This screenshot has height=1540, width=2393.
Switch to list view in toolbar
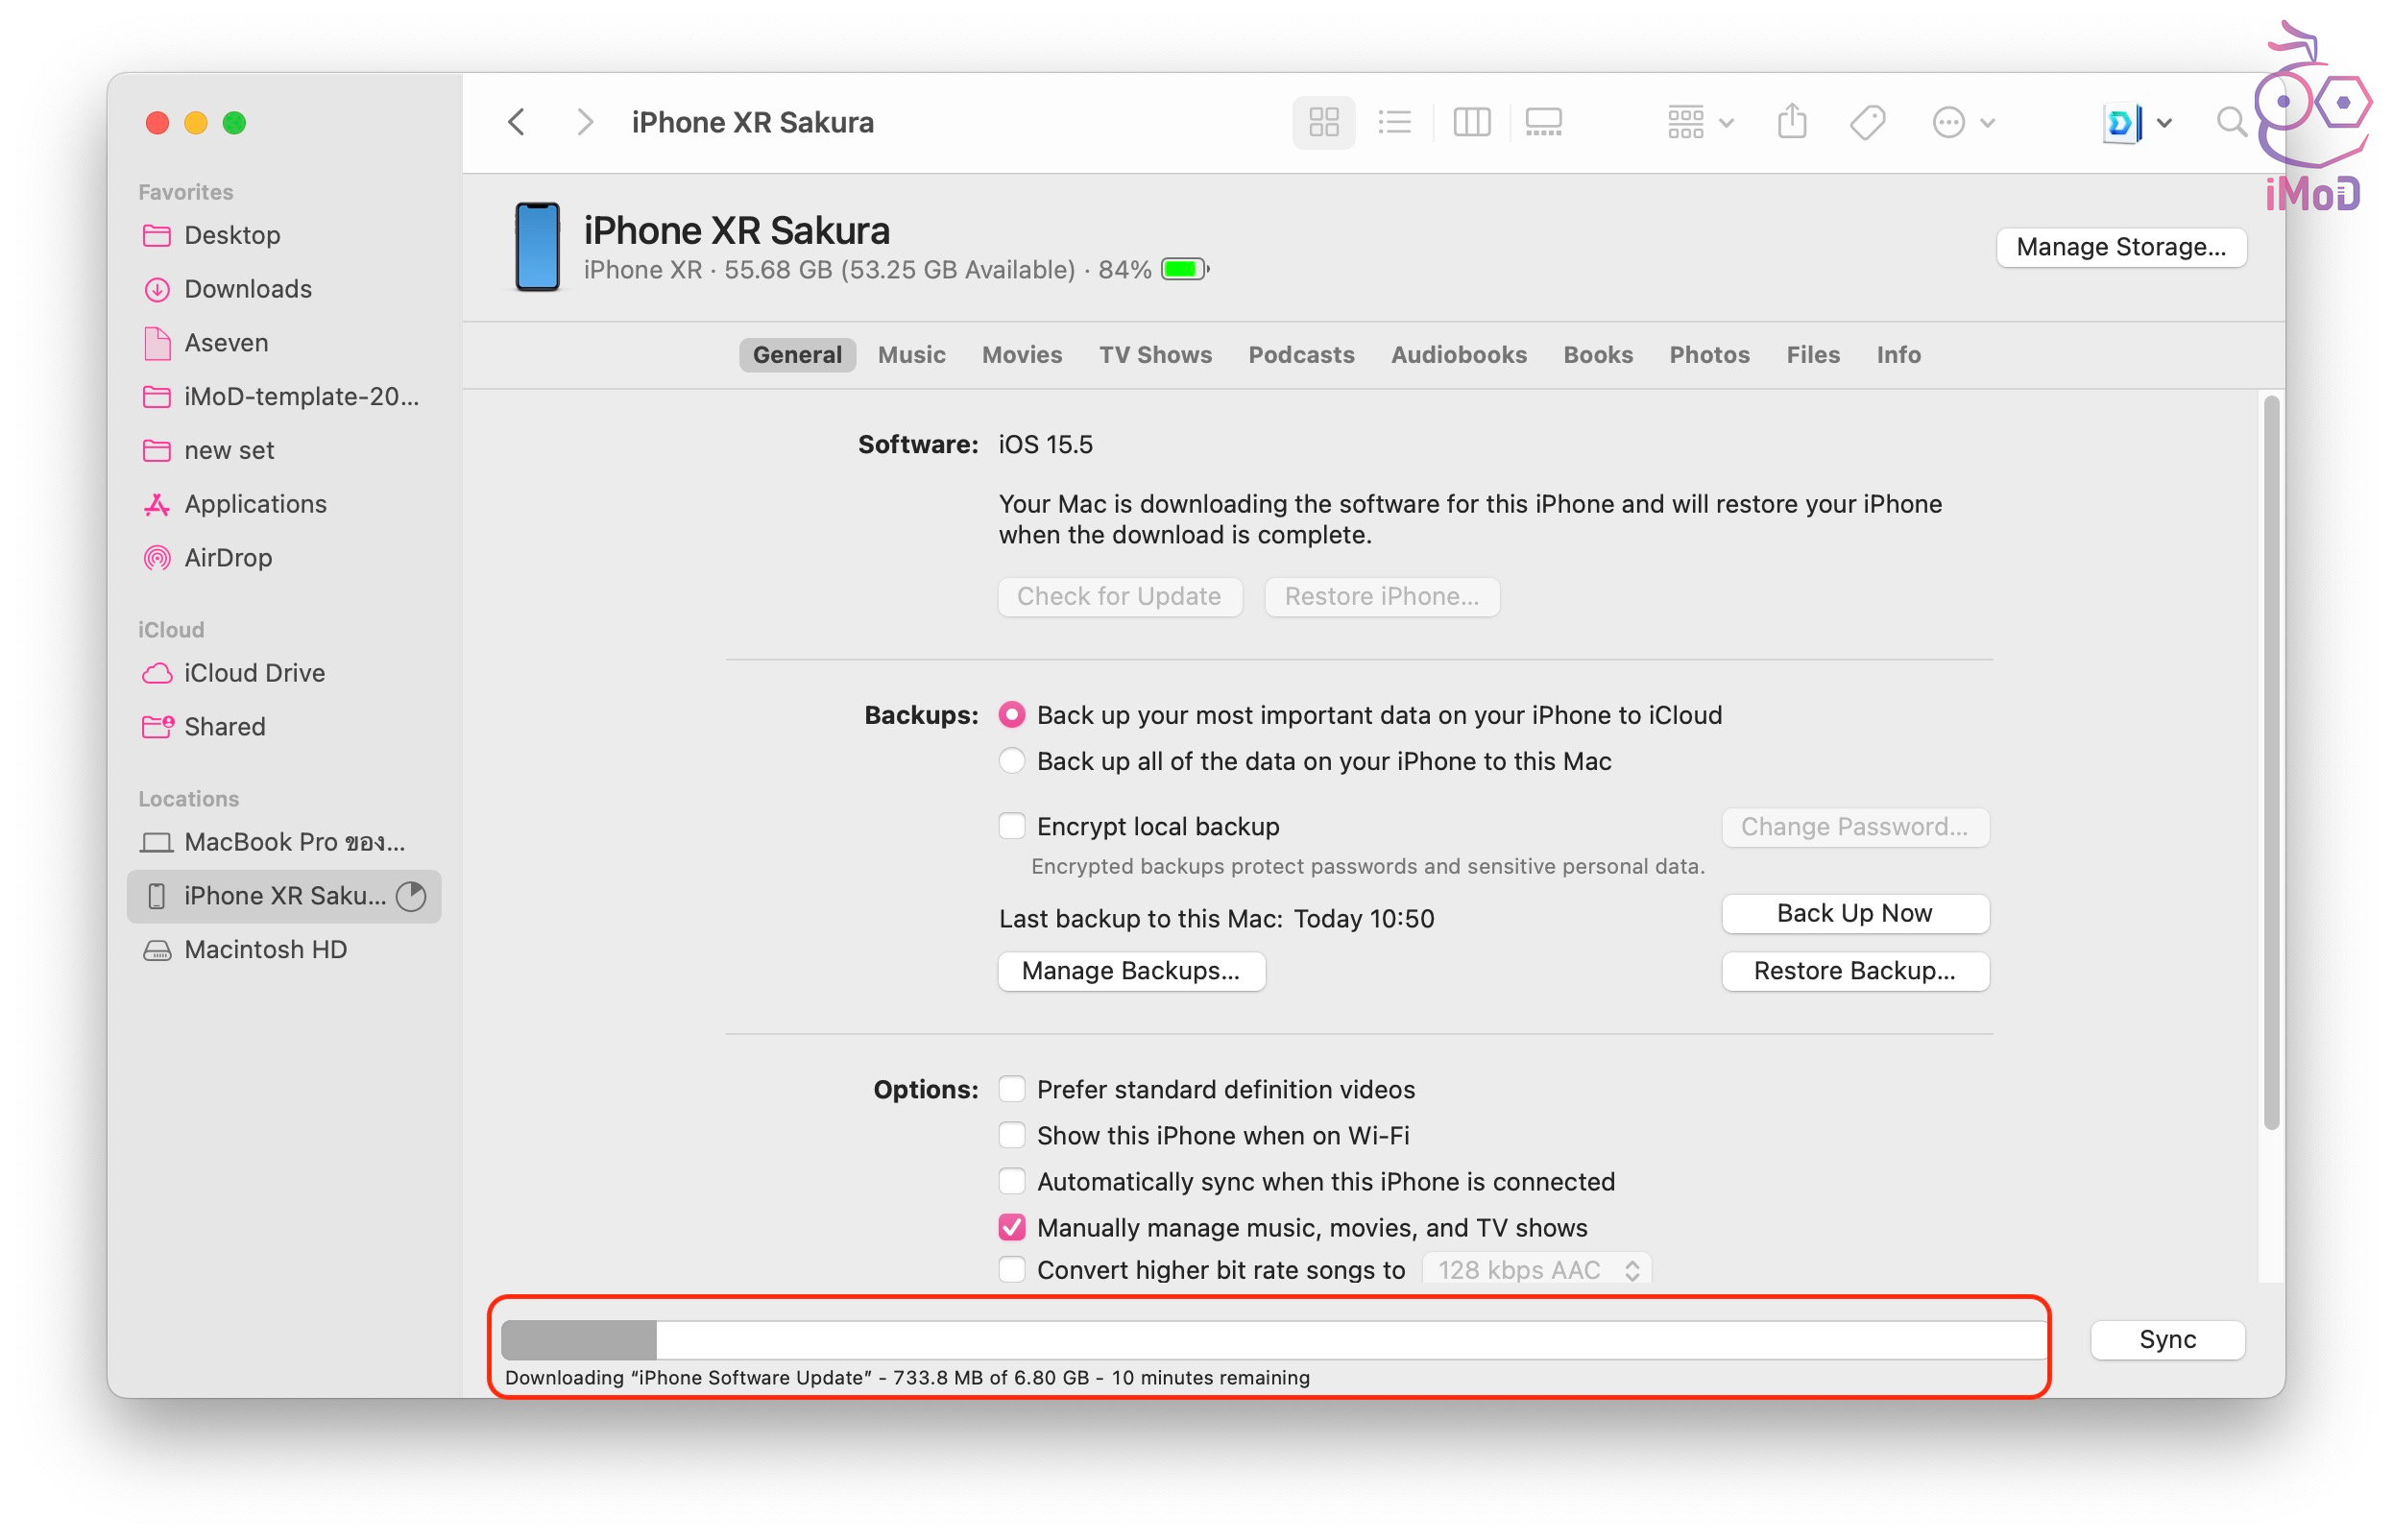tap(1394, 122)
